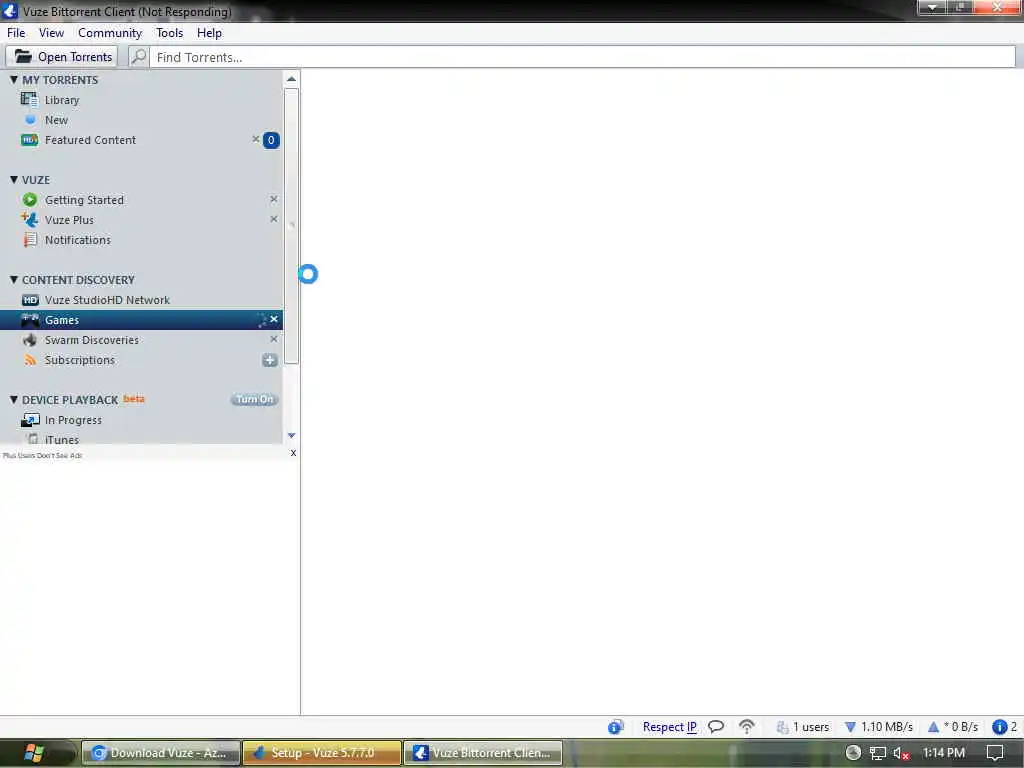Click the muted volume tray icon
The width and height of the screenshot is (1024, 768).
click(901, 753)
